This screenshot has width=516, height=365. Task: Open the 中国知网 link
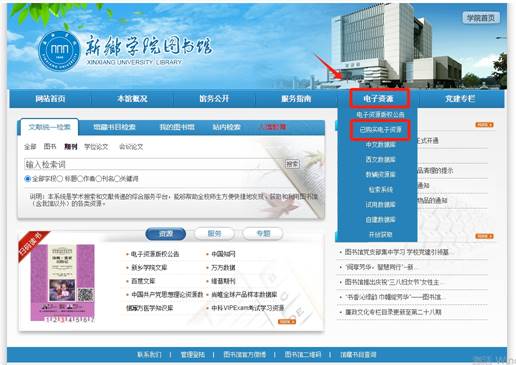click(223, 254)
